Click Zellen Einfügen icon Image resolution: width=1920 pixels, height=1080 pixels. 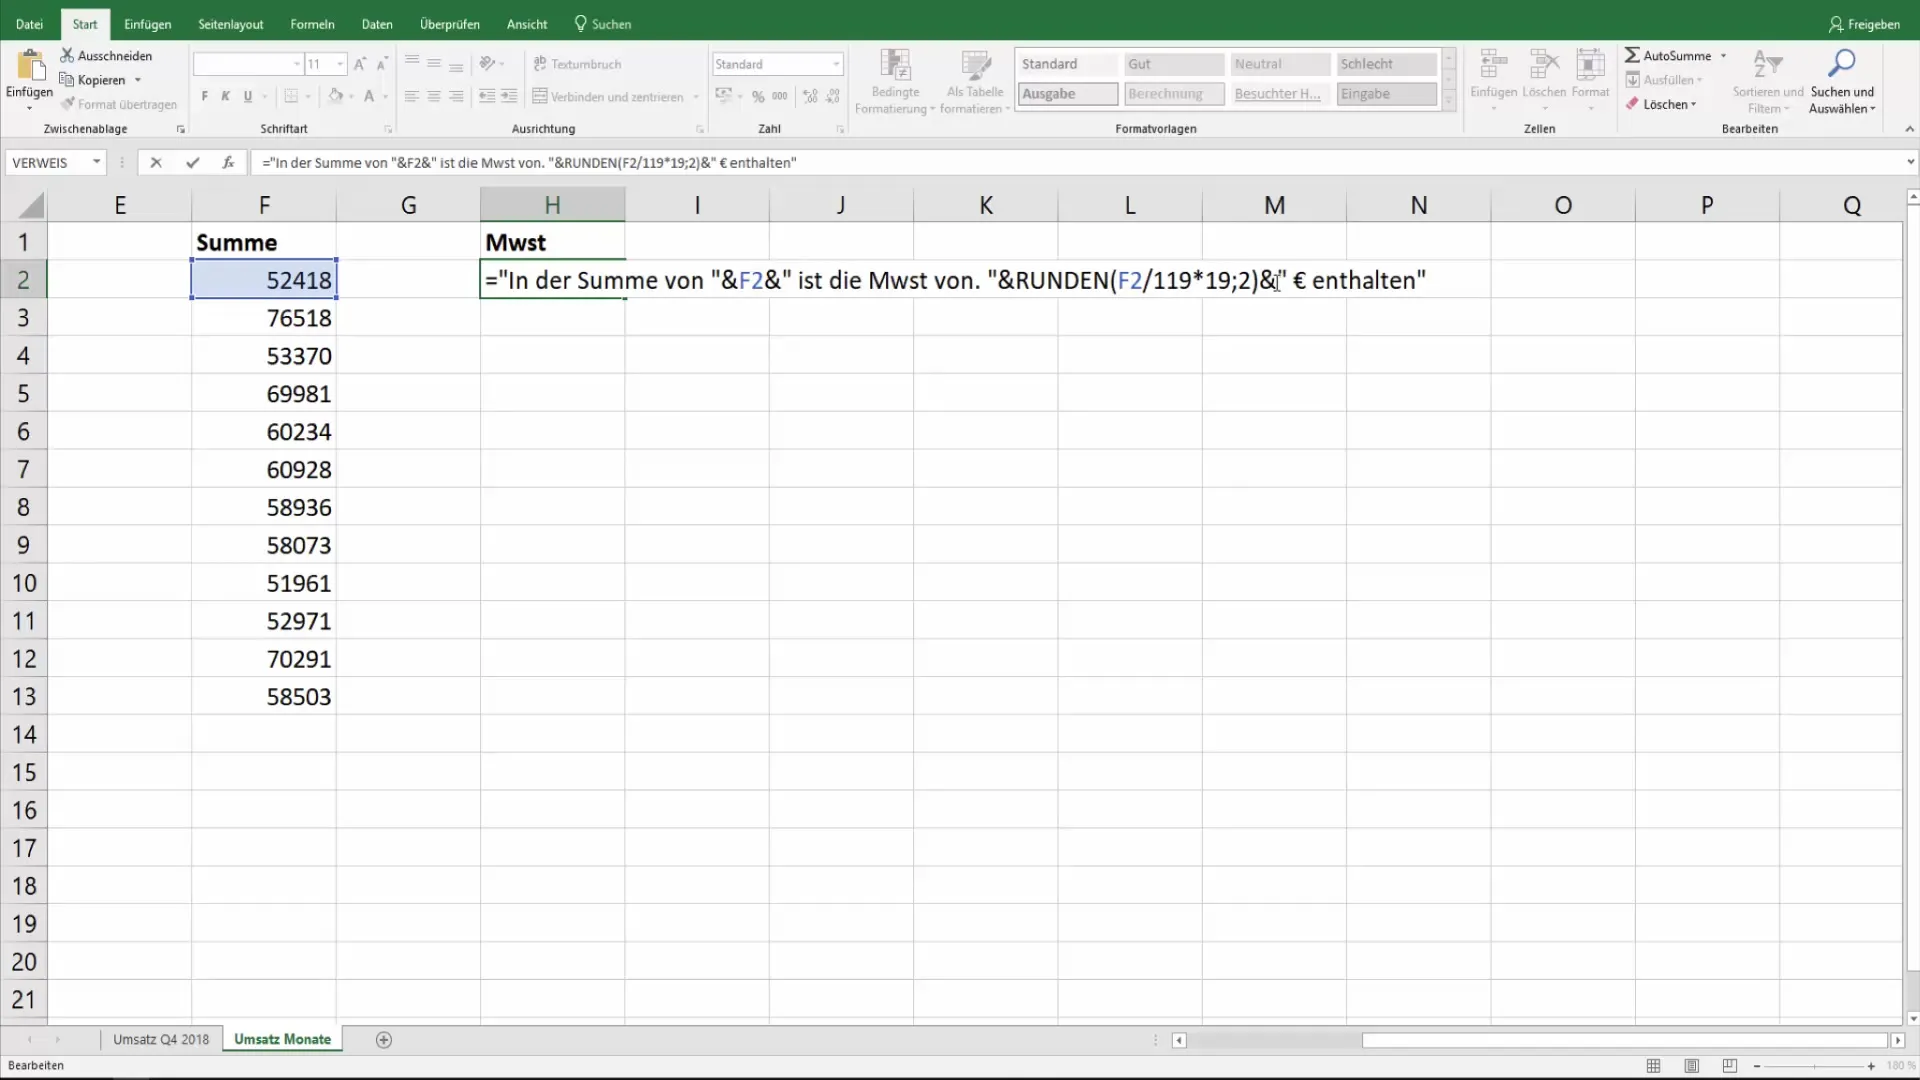(x=1494, y=65)
